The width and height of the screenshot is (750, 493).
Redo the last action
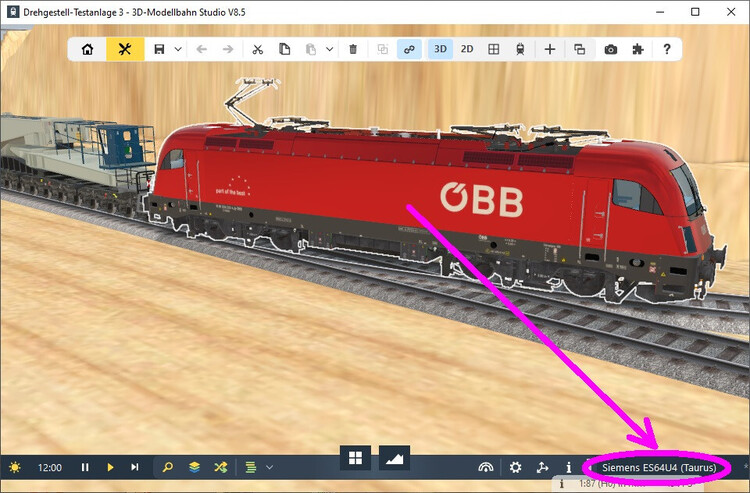[228, 49]
